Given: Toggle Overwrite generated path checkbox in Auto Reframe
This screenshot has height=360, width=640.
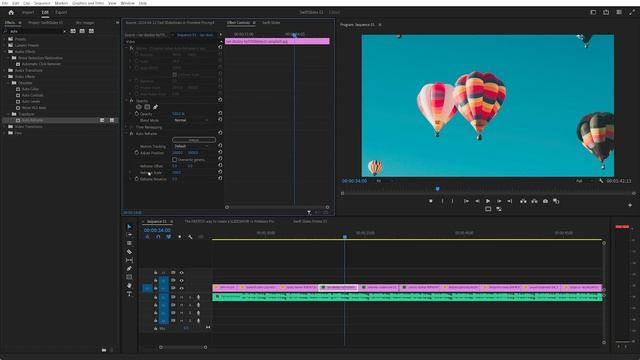Looking at the screenshot, I should [x=175, y=160].
